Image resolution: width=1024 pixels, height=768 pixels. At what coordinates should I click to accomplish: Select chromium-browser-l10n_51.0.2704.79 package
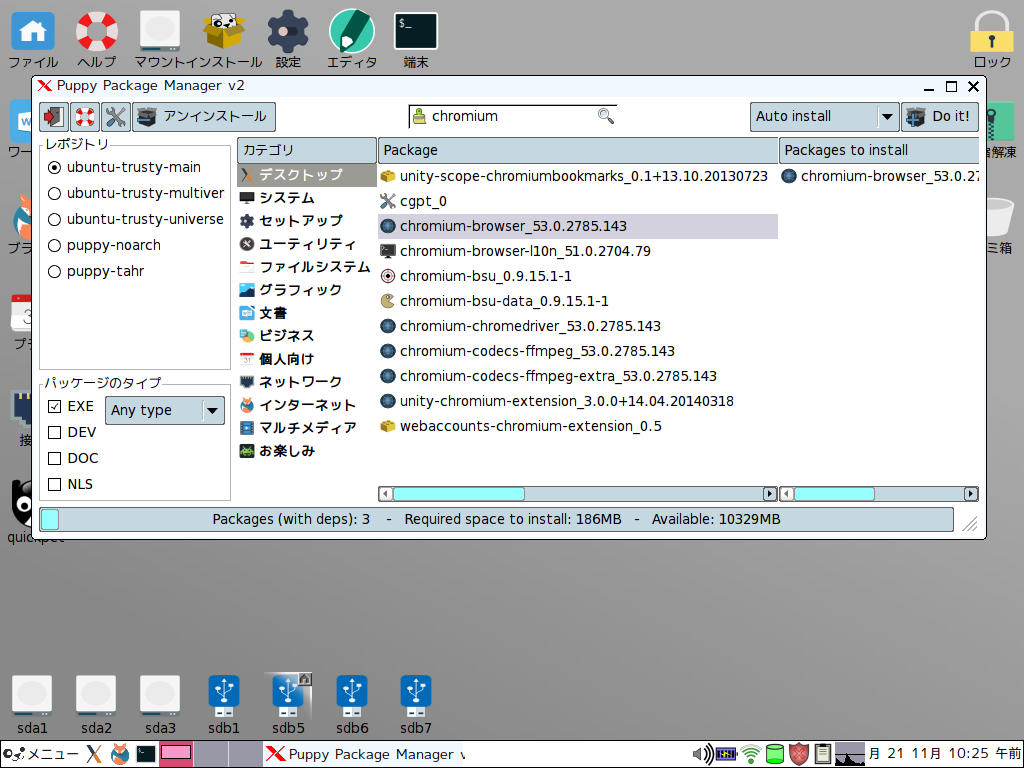578,251
